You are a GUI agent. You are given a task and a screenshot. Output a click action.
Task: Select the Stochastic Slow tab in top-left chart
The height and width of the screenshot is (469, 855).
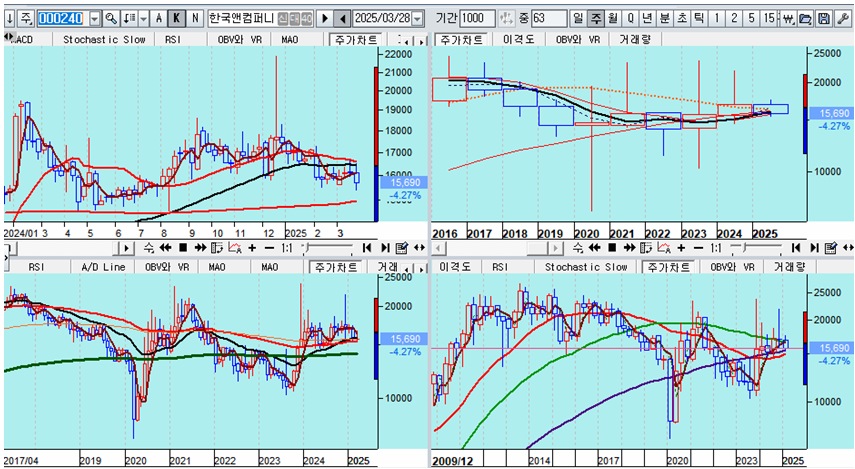pos(104,40)
